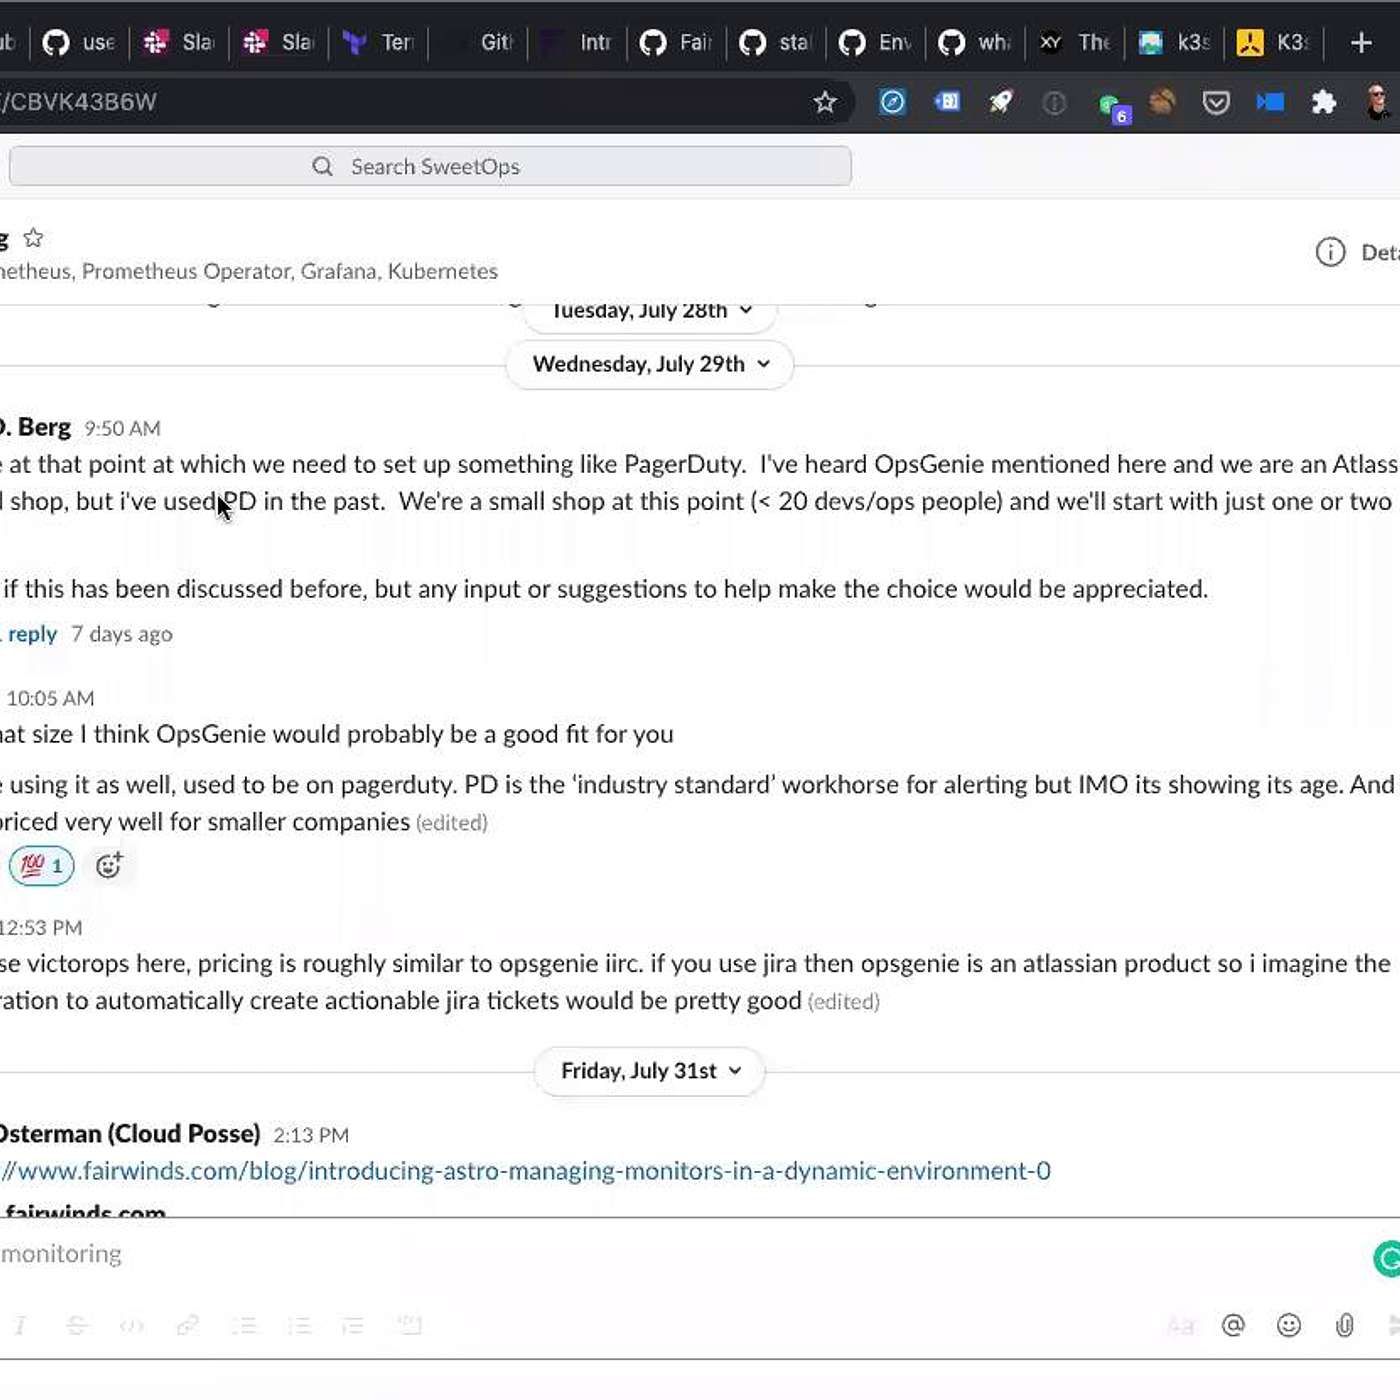Switch to the Terraform browser tab
The height and width of the screenshot is (1400, 1400).
click(379, 42)
